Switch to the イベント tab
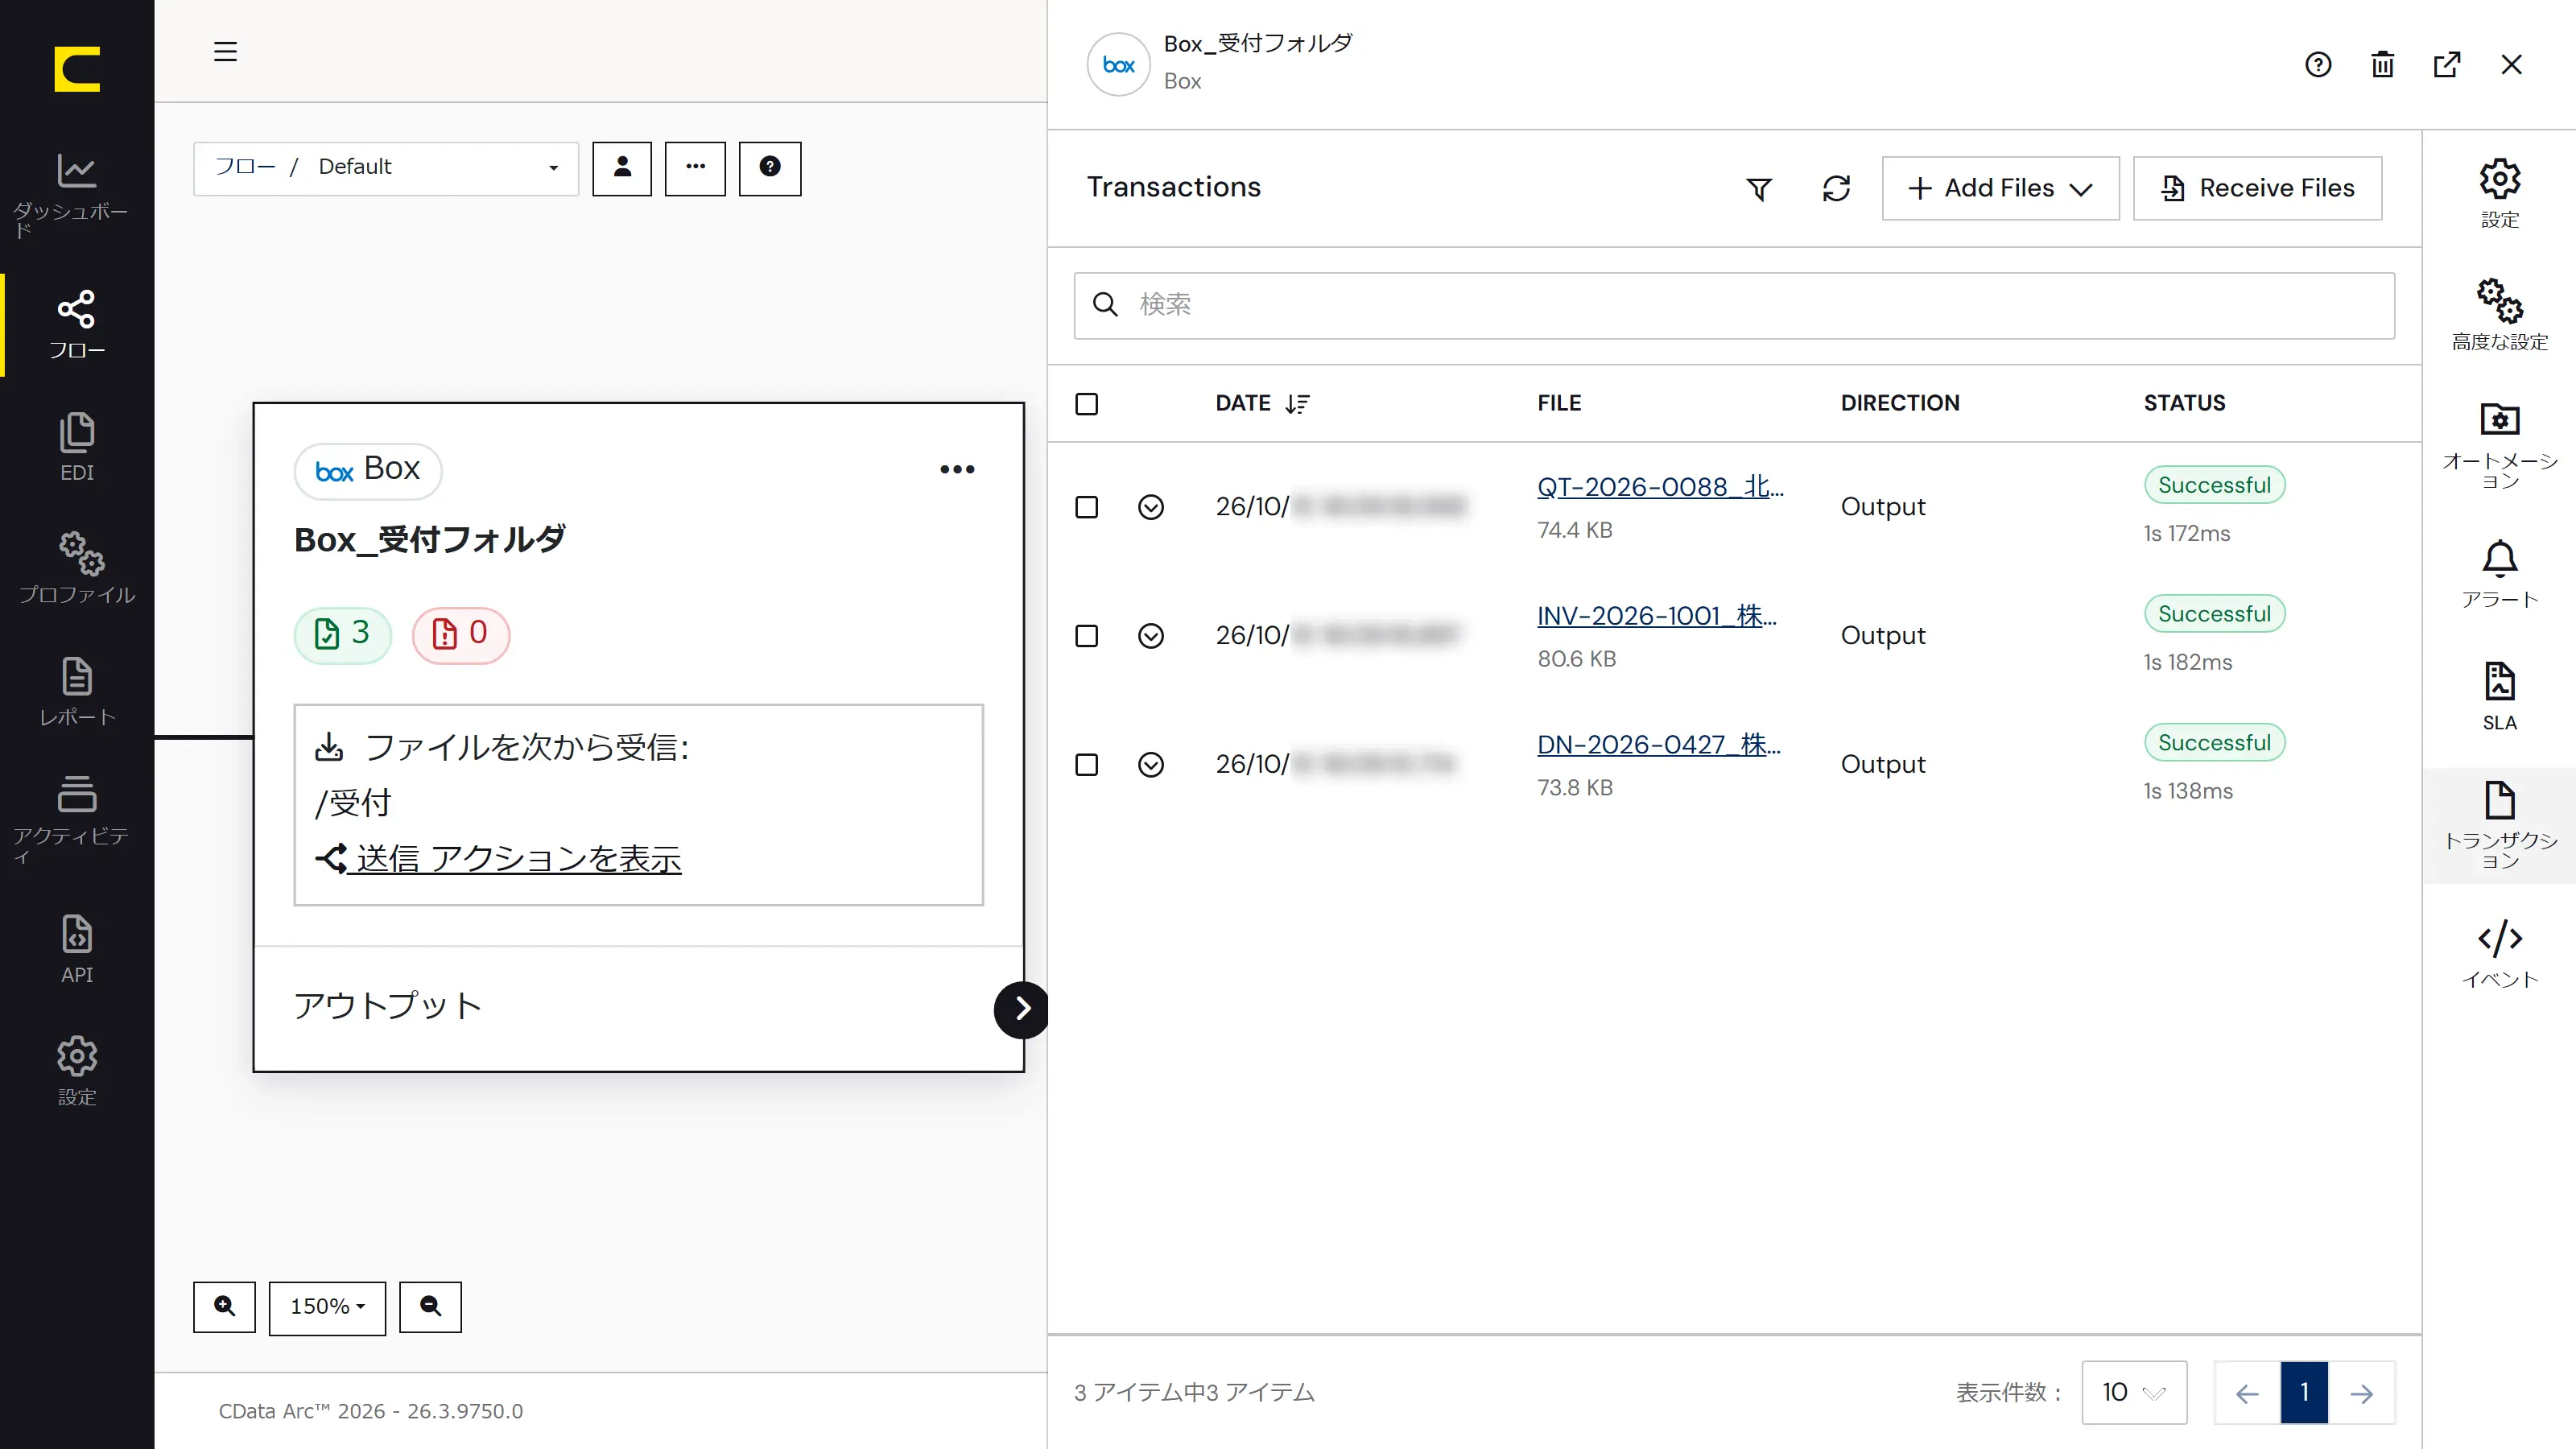 [x=2499, y=955]
